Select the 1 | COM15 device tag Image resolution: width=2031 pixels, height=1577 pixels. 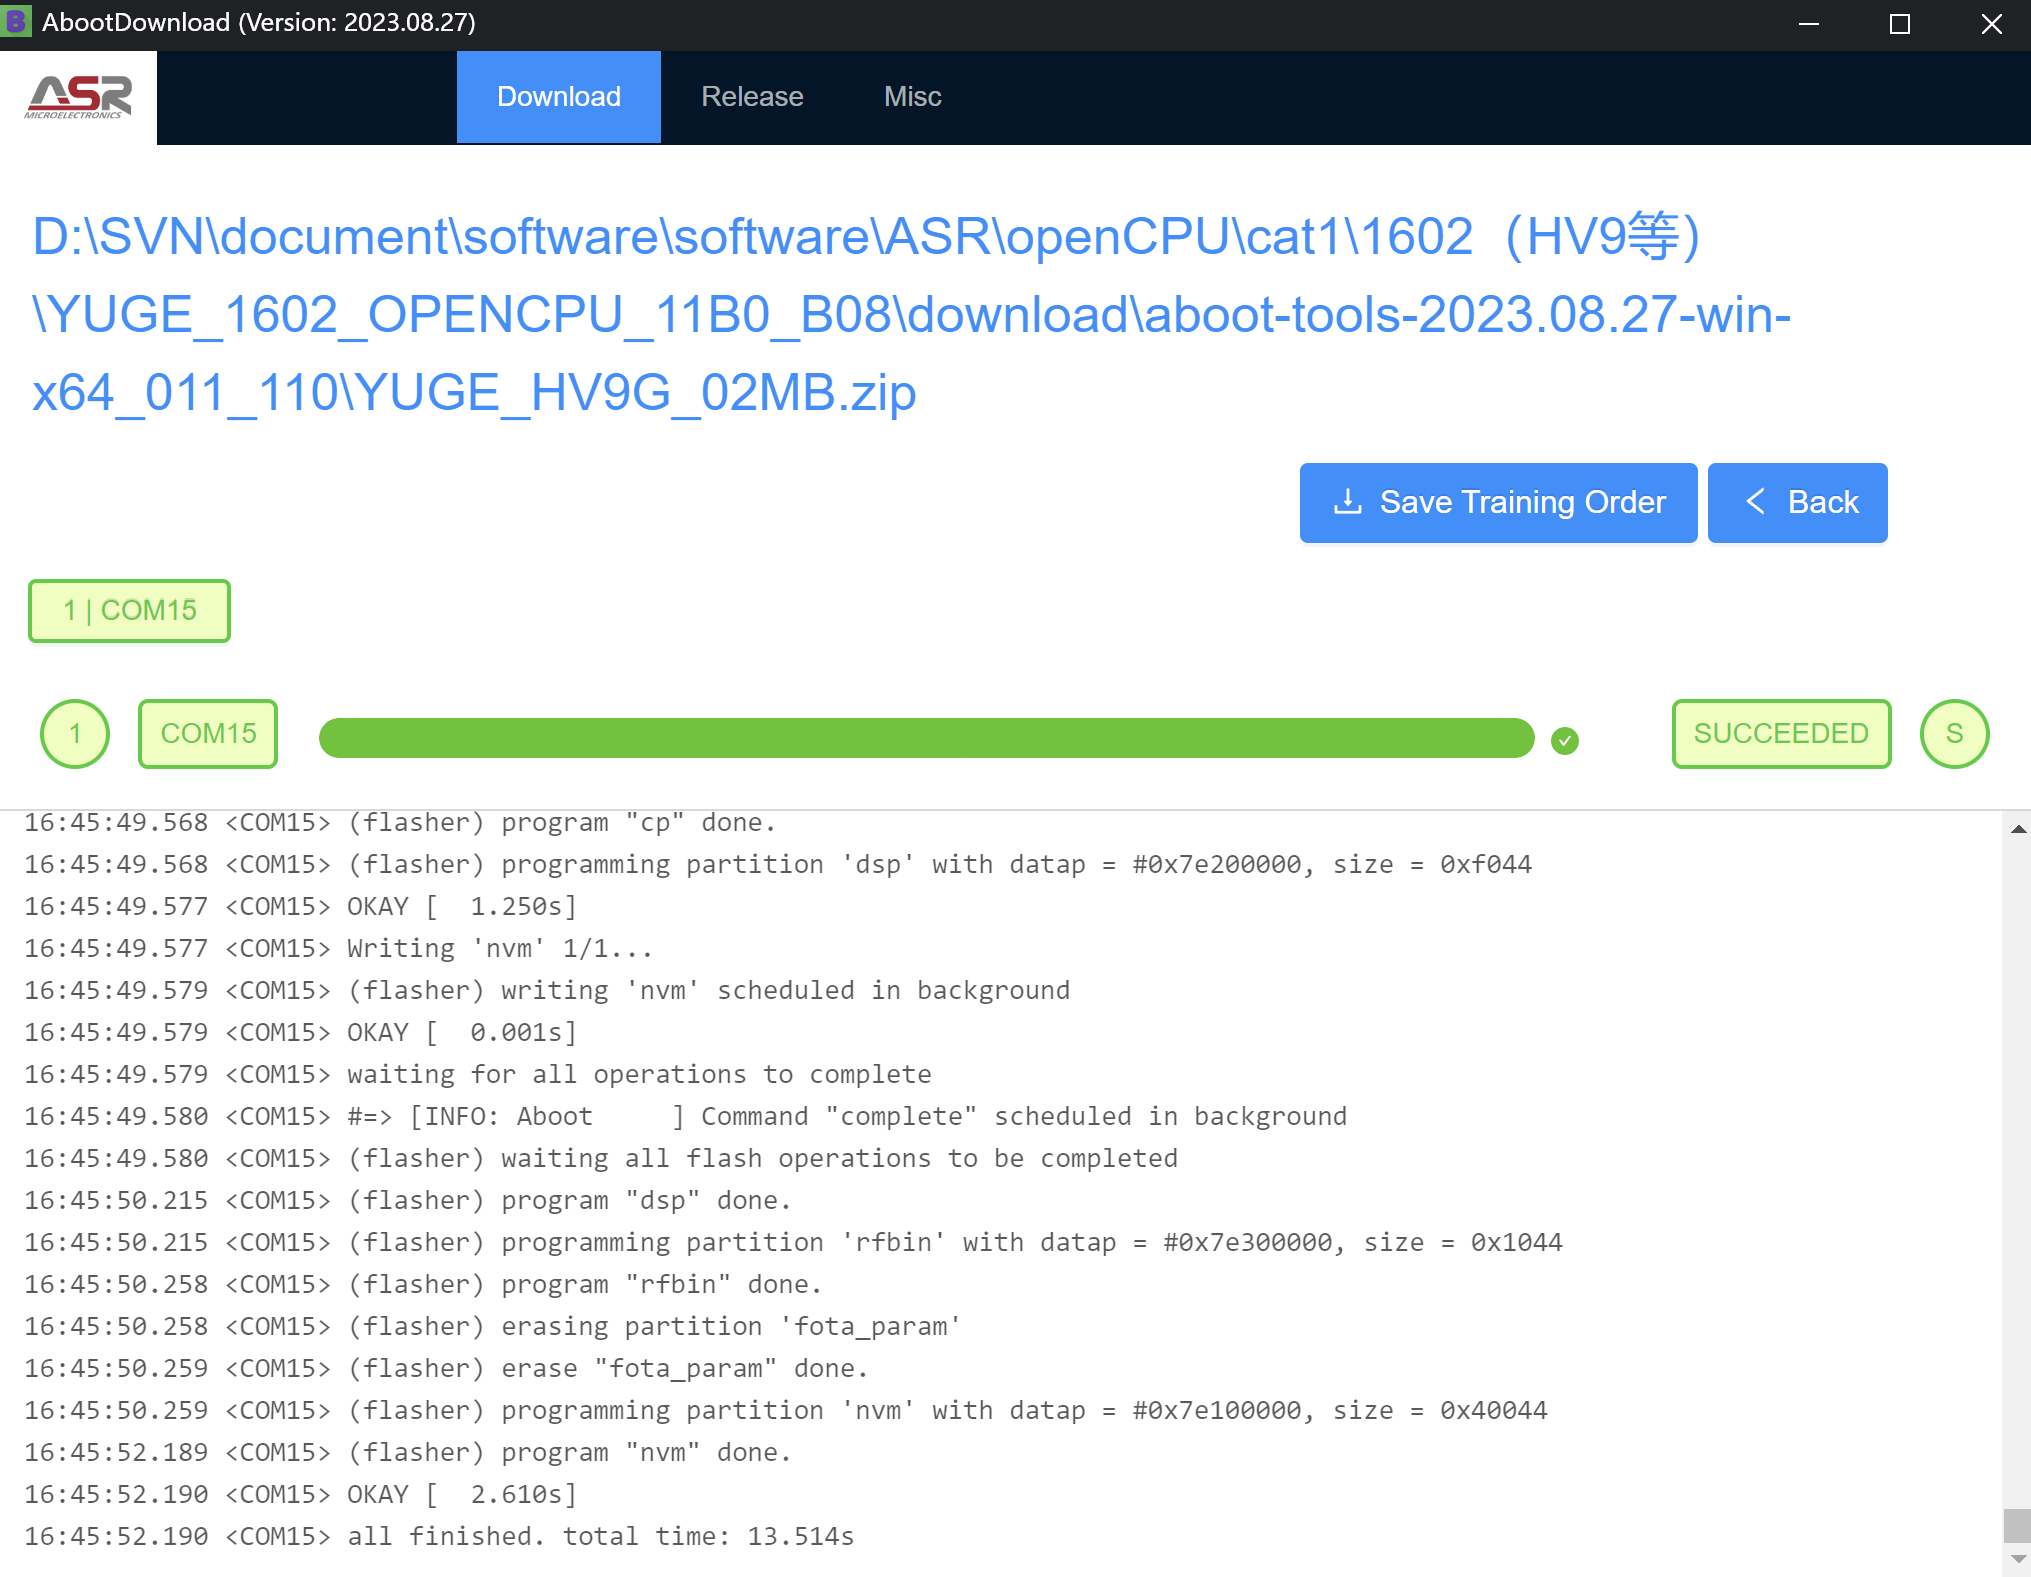pos(129,611)
